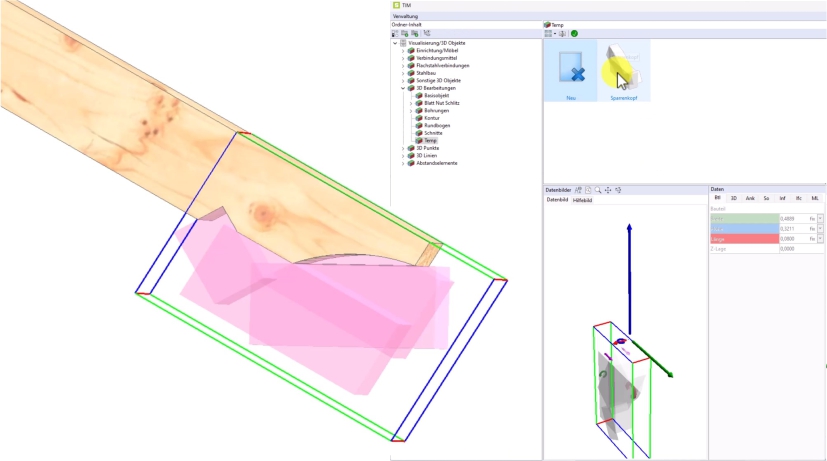Switch to the Hilfebild tab
This screenshot has width=827, height=461.
[x=581, y=200]
